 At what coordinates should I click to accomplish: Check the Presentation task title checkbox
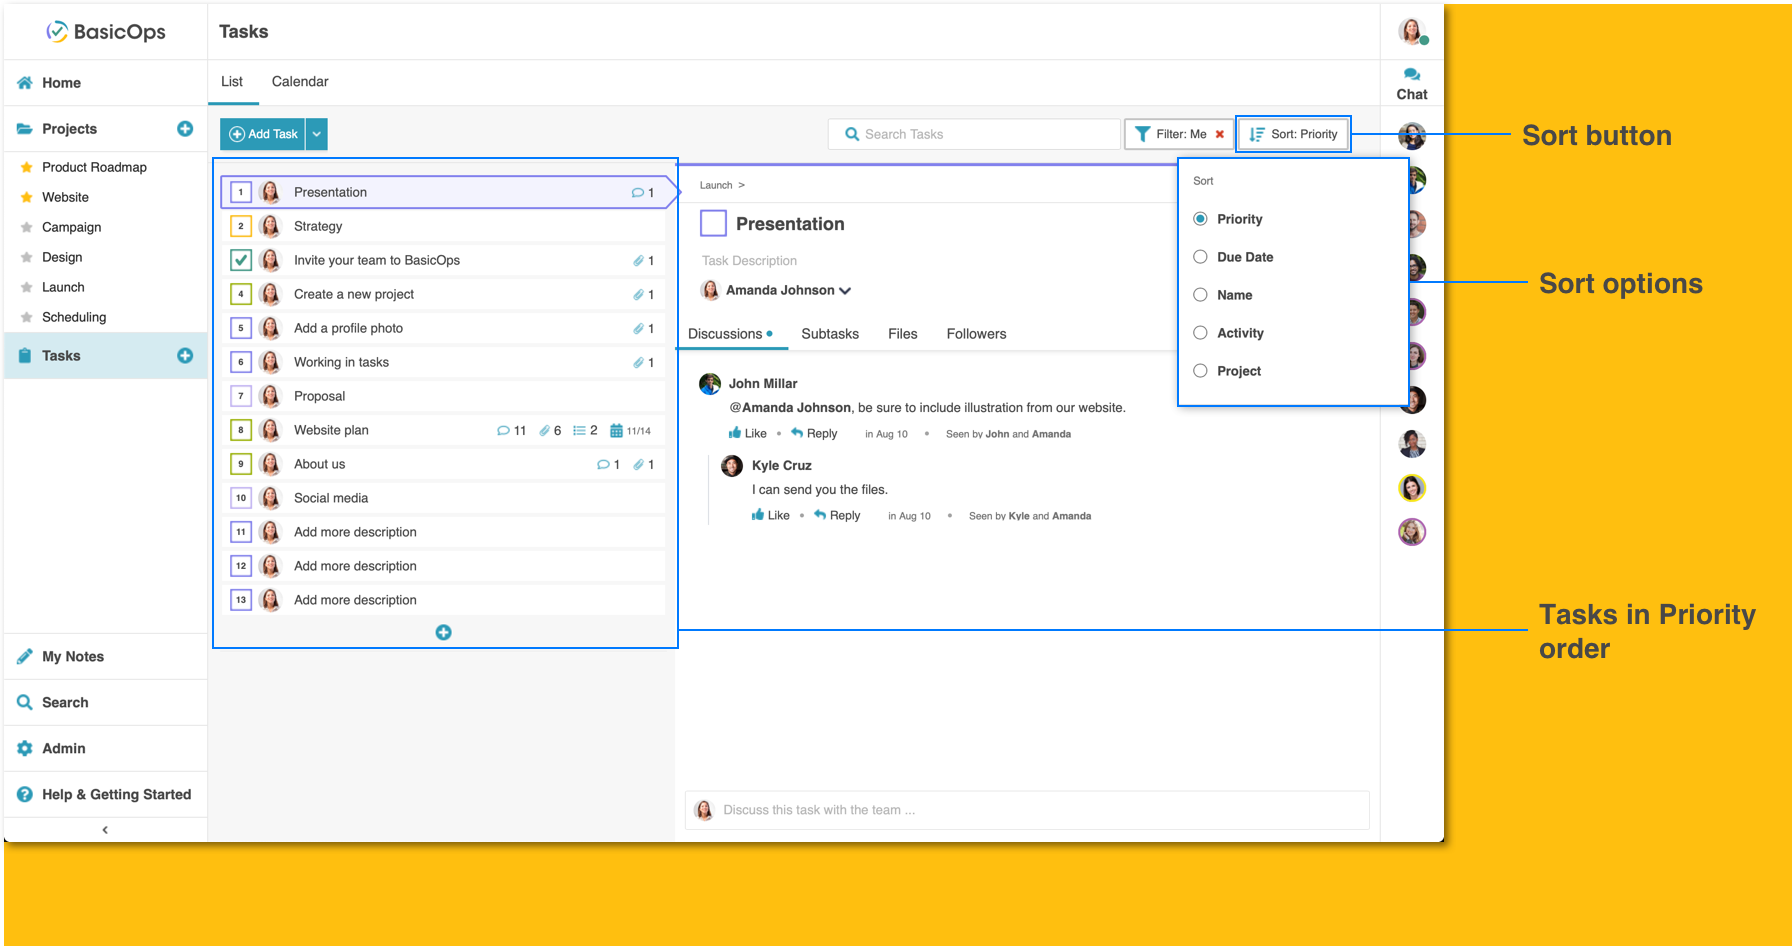pyautogui.click(x=713, y=223)
